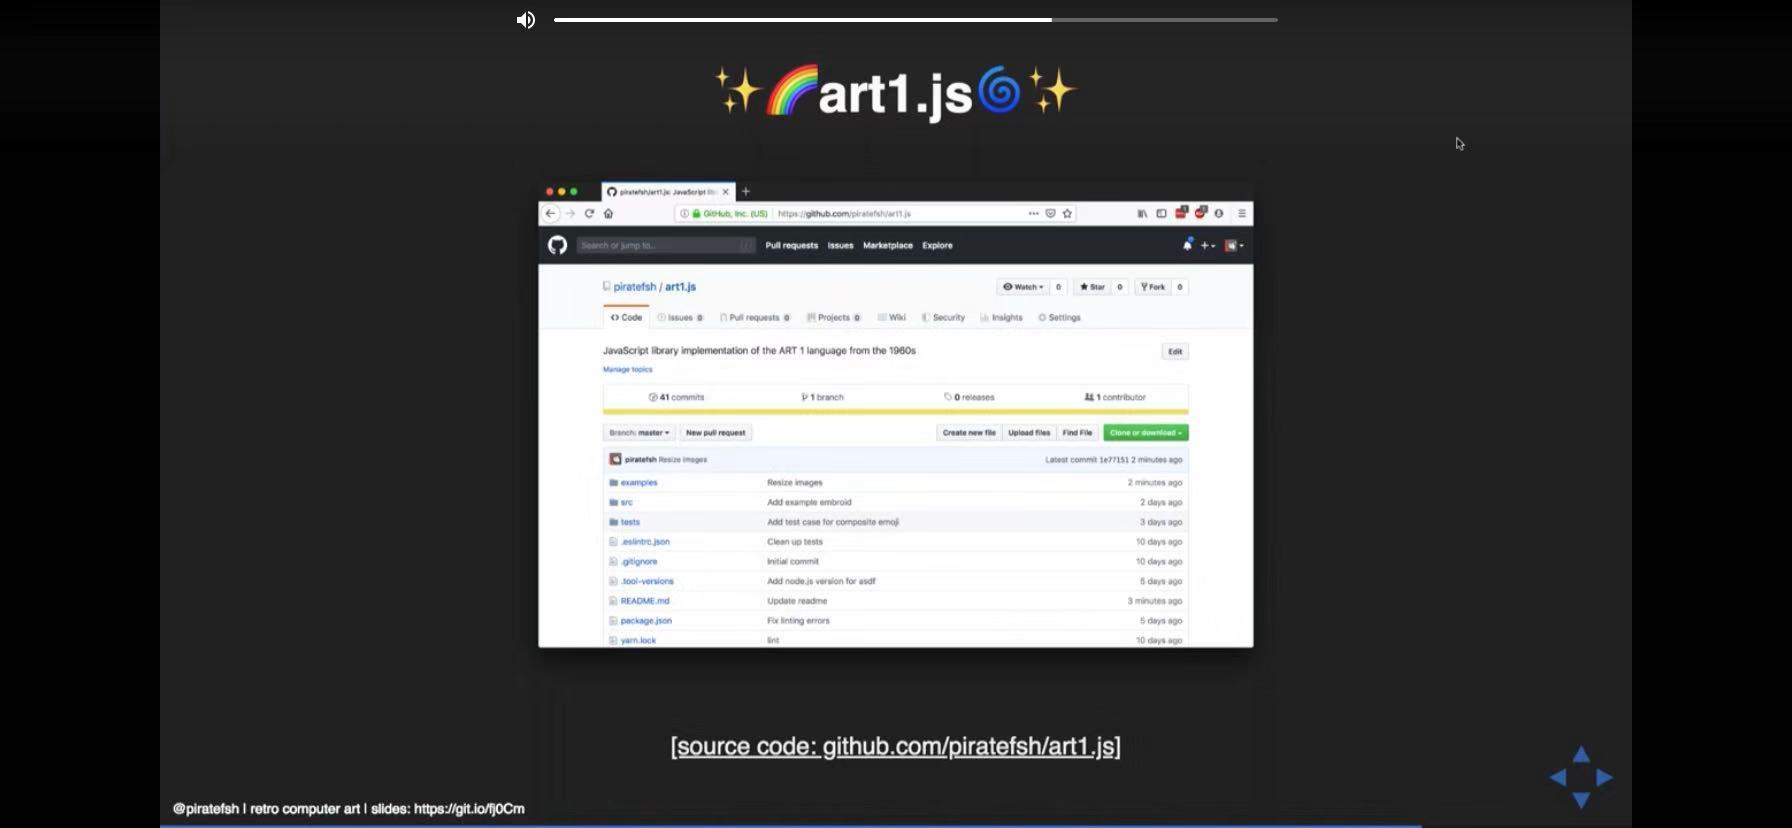Select the Security tab
Viewport: 1792px width, 828px height.
point(943,317)
